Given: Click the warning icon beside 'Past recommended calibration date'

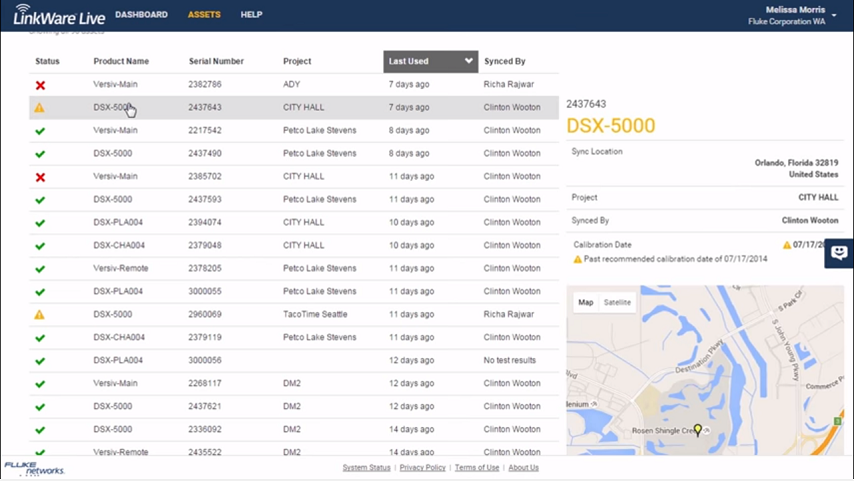Looking at the screenshot, I should click(x=577, y=259).
